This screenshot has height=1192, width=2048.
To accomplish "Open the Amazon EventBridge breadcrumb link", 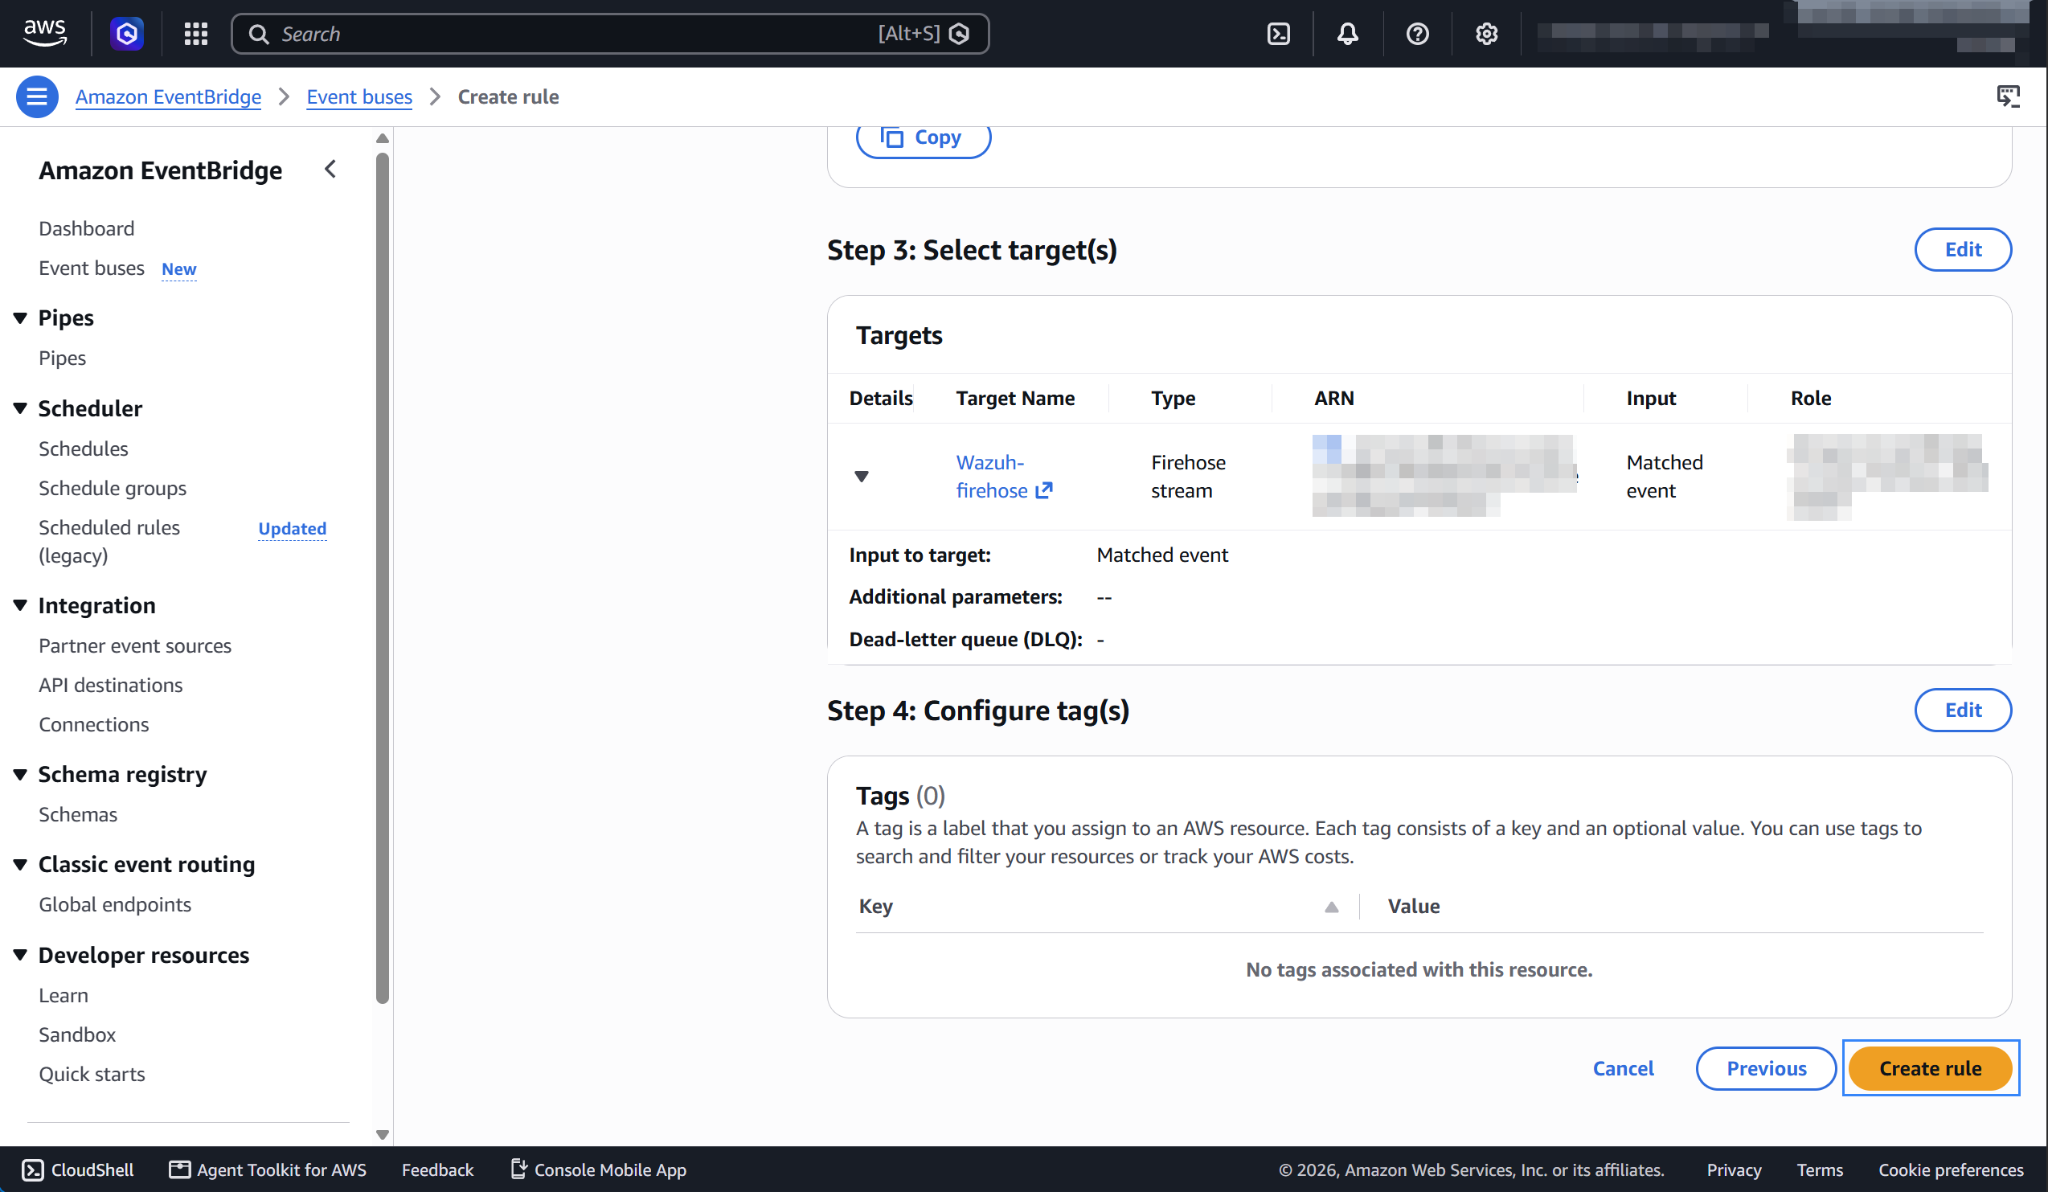I will (168, 97).
